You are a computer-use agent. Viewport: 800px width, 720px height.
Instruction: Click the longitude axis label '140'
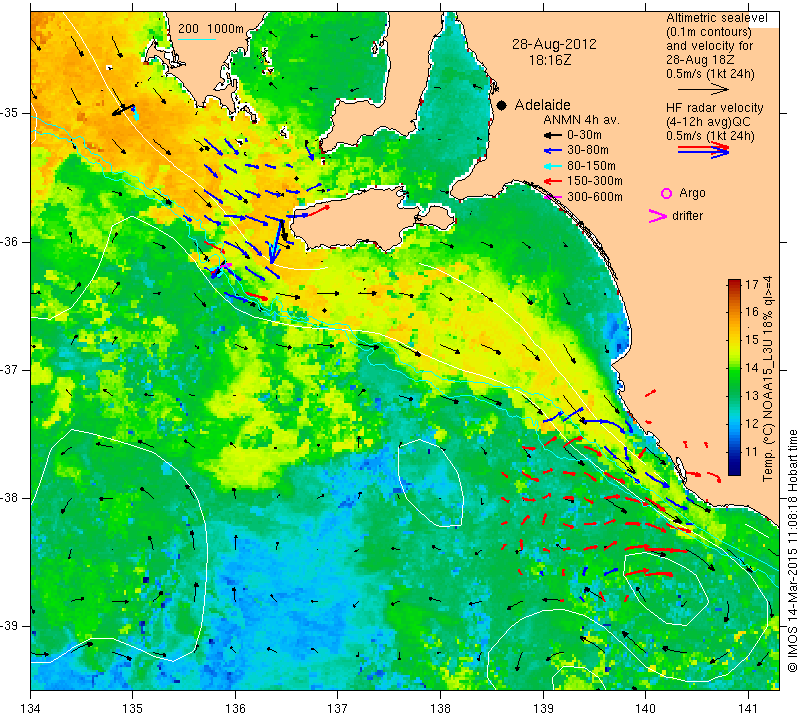click(645, 709)
